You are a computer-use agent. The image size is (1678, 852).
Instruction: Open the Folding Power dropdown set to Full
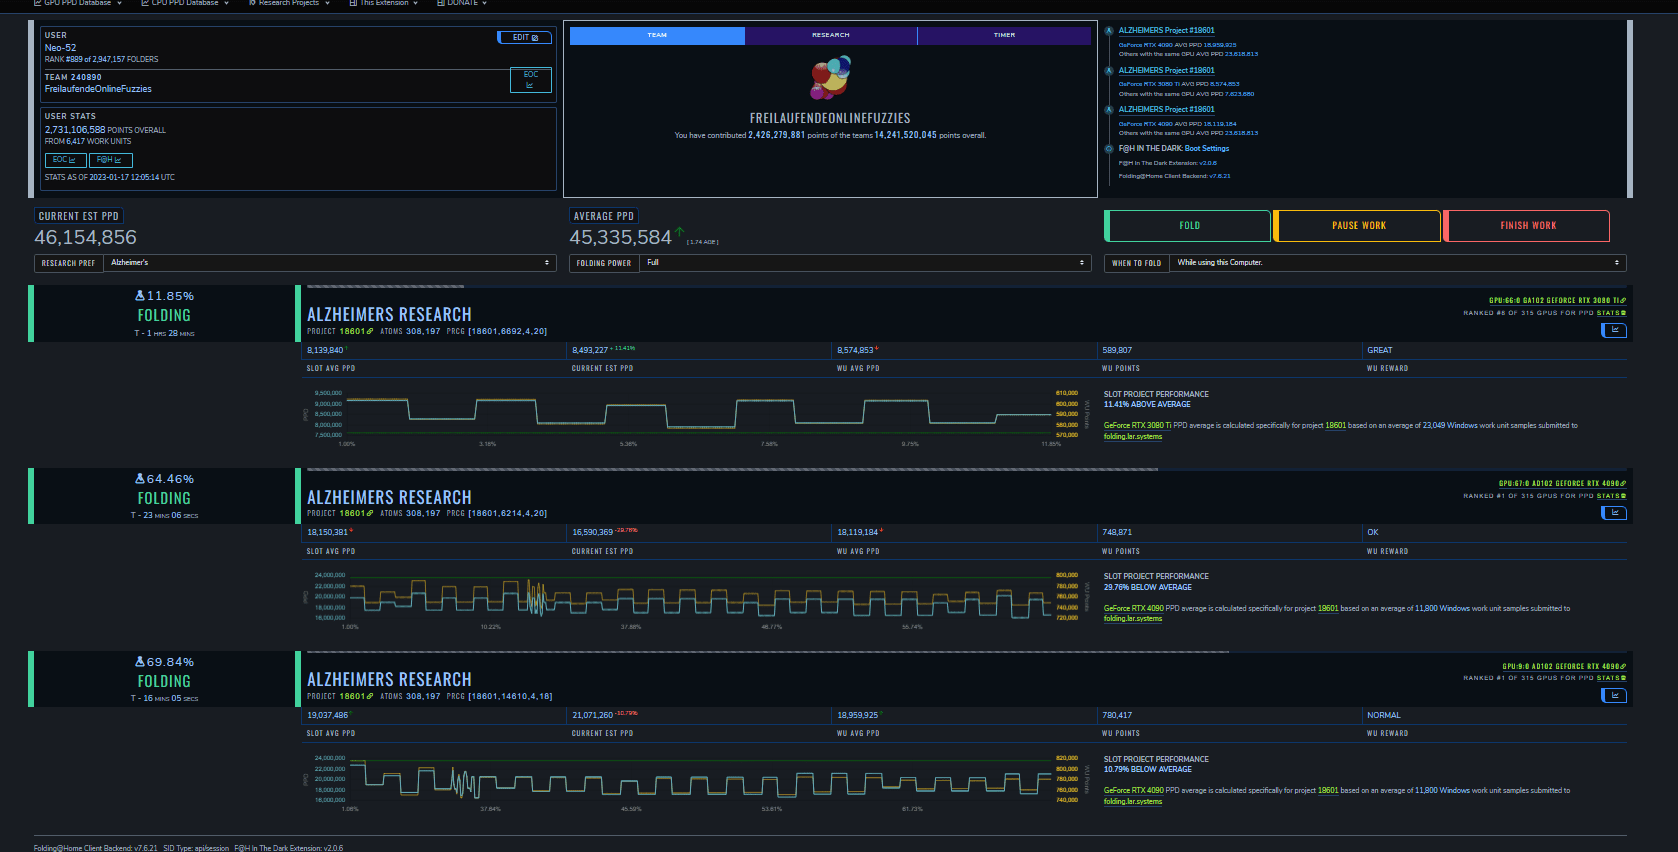(x=865, y=263)
